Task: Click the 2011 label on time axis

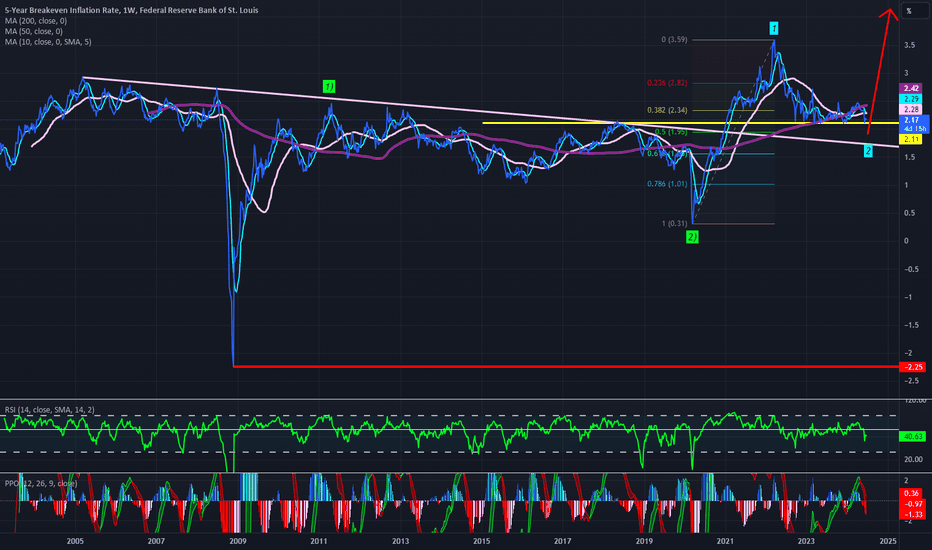Action: click(x=319, y=541)
